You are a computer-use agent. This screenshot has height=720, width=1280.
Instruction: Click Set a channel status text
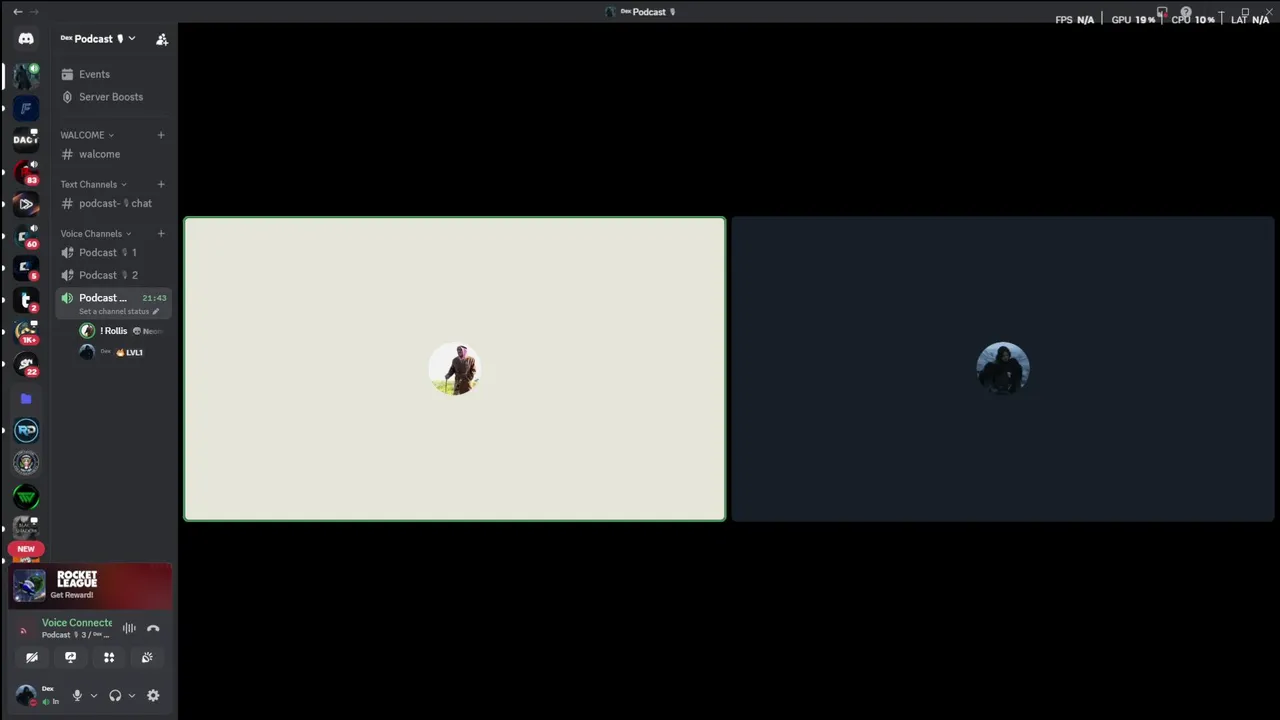[x=114, y=311]
